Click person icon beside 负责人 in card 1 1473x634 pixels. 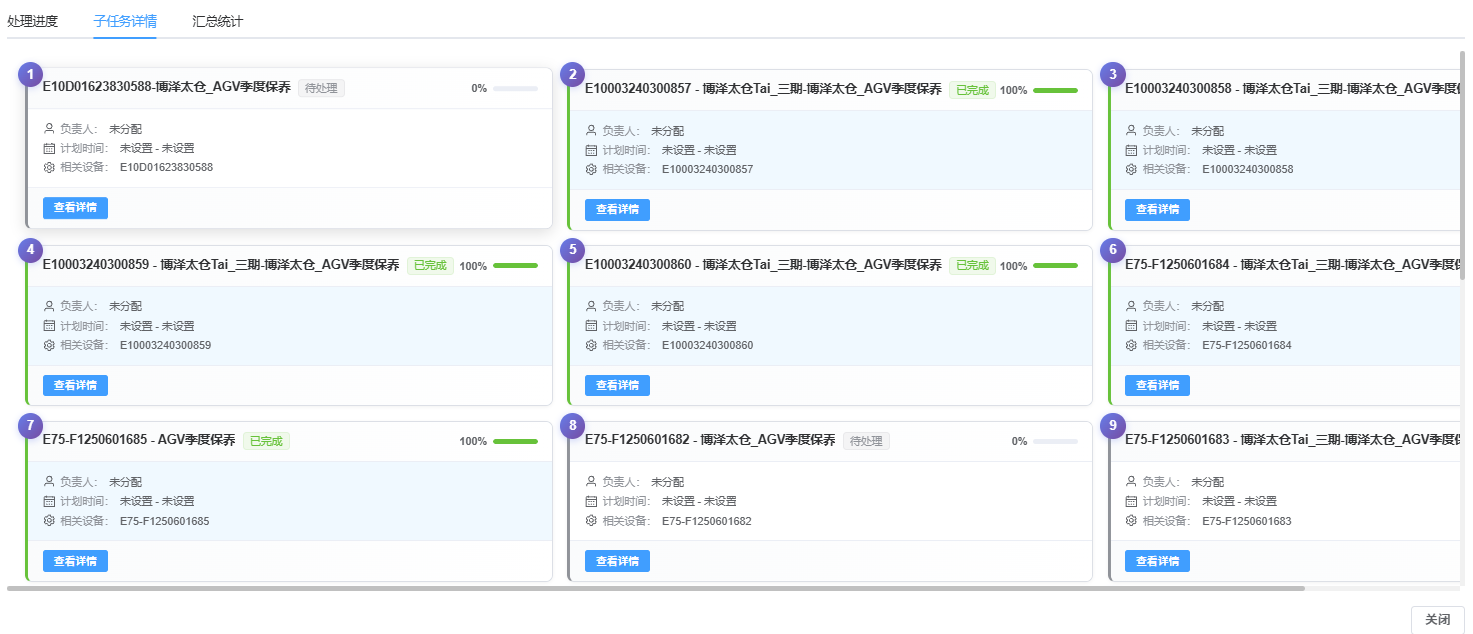tap(49, 129)
